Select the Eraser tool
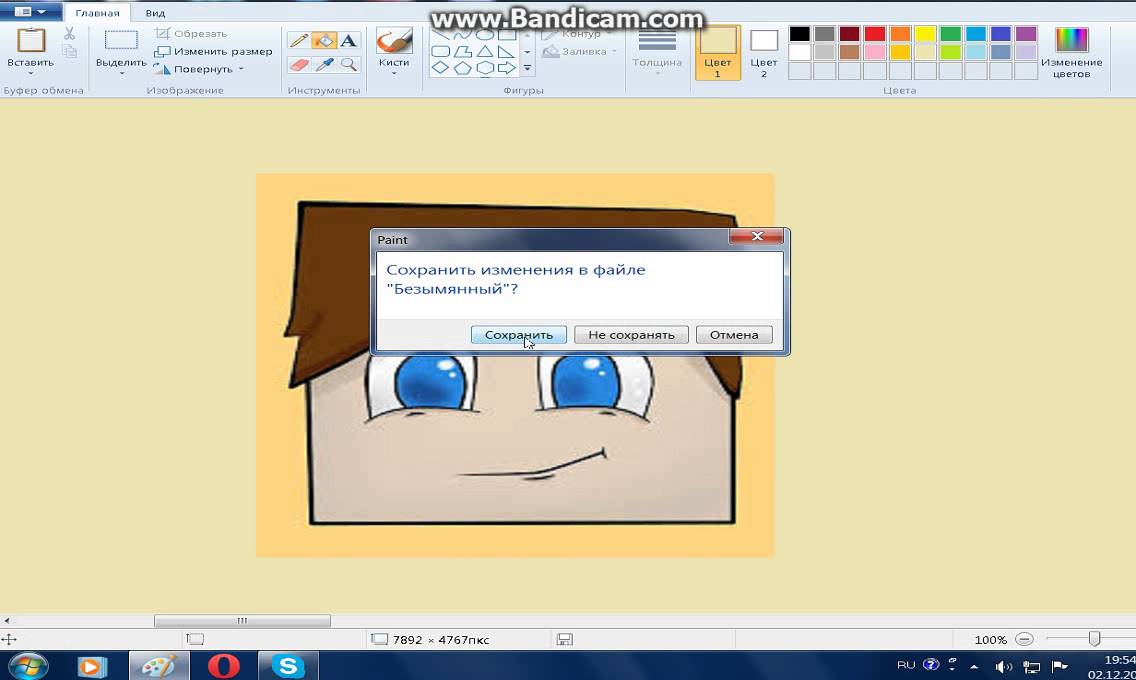The width and height of the screenshot is (1136, 680). [x=298, y=64]
